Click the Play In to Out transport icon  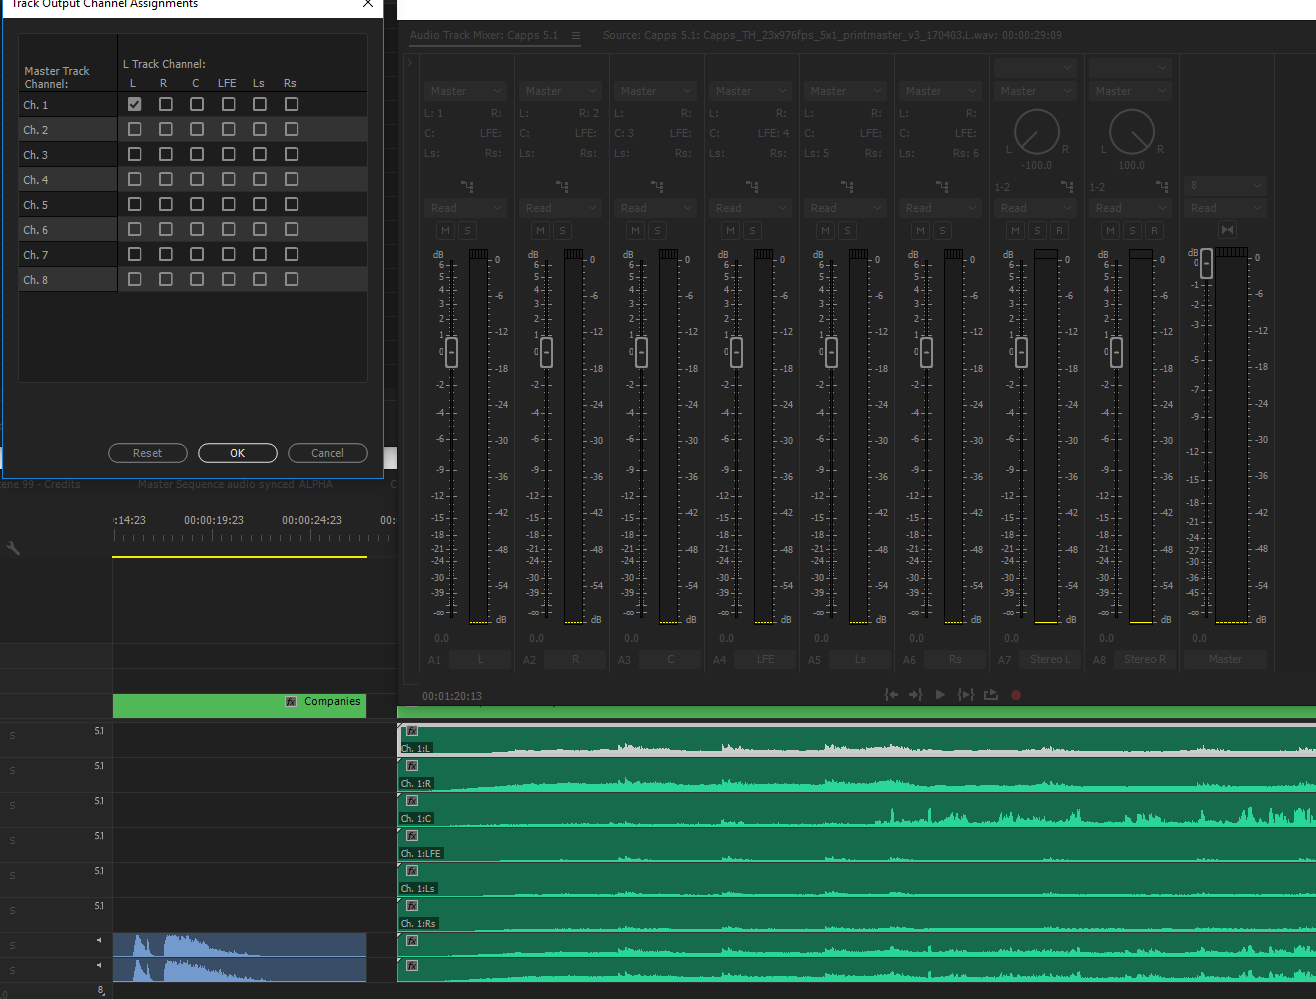click(x=965, y=694)
